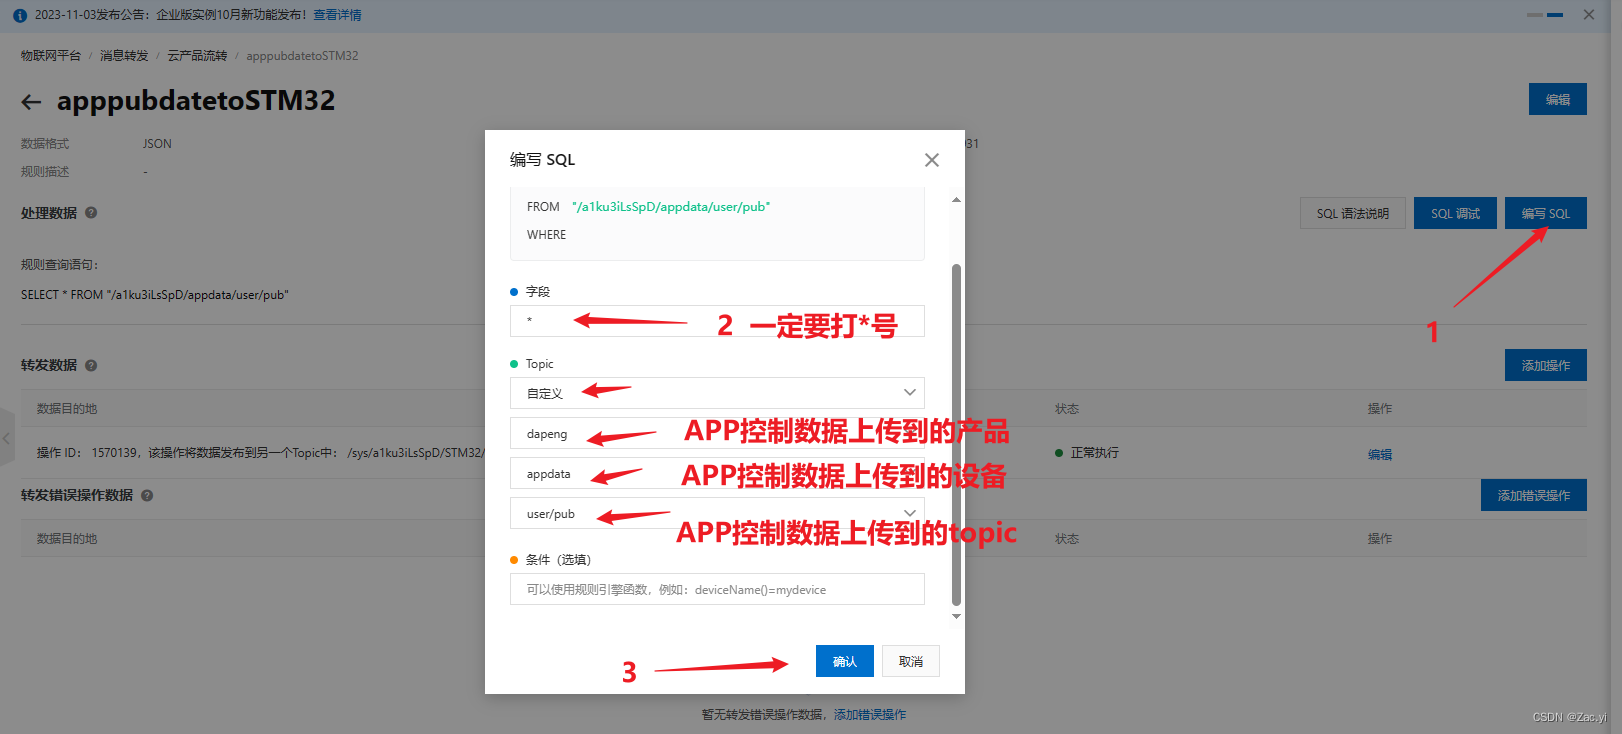Screen dimensions: 1622x734
Task: Click the 添加错误操作 link at the bottom
Action: coord(870,714)
